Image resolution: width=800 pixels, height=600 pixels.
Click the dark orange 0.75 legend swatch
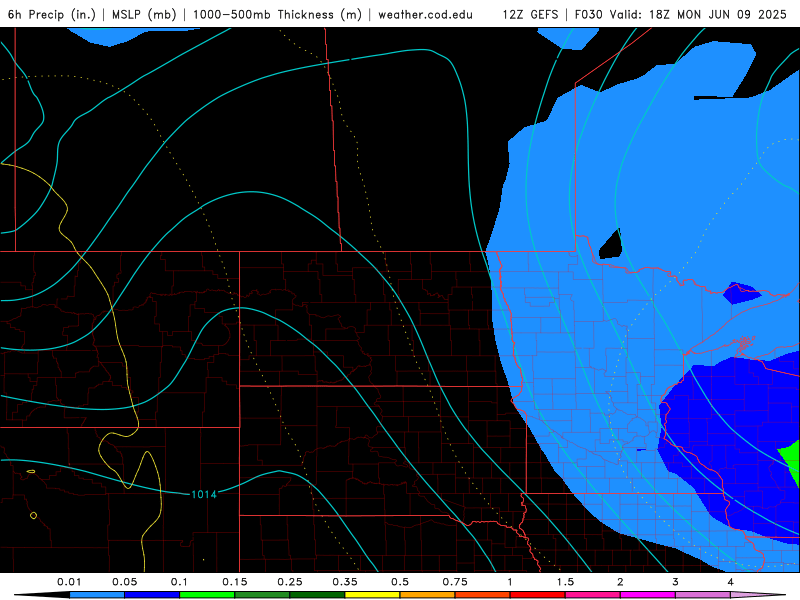(483, 595)
